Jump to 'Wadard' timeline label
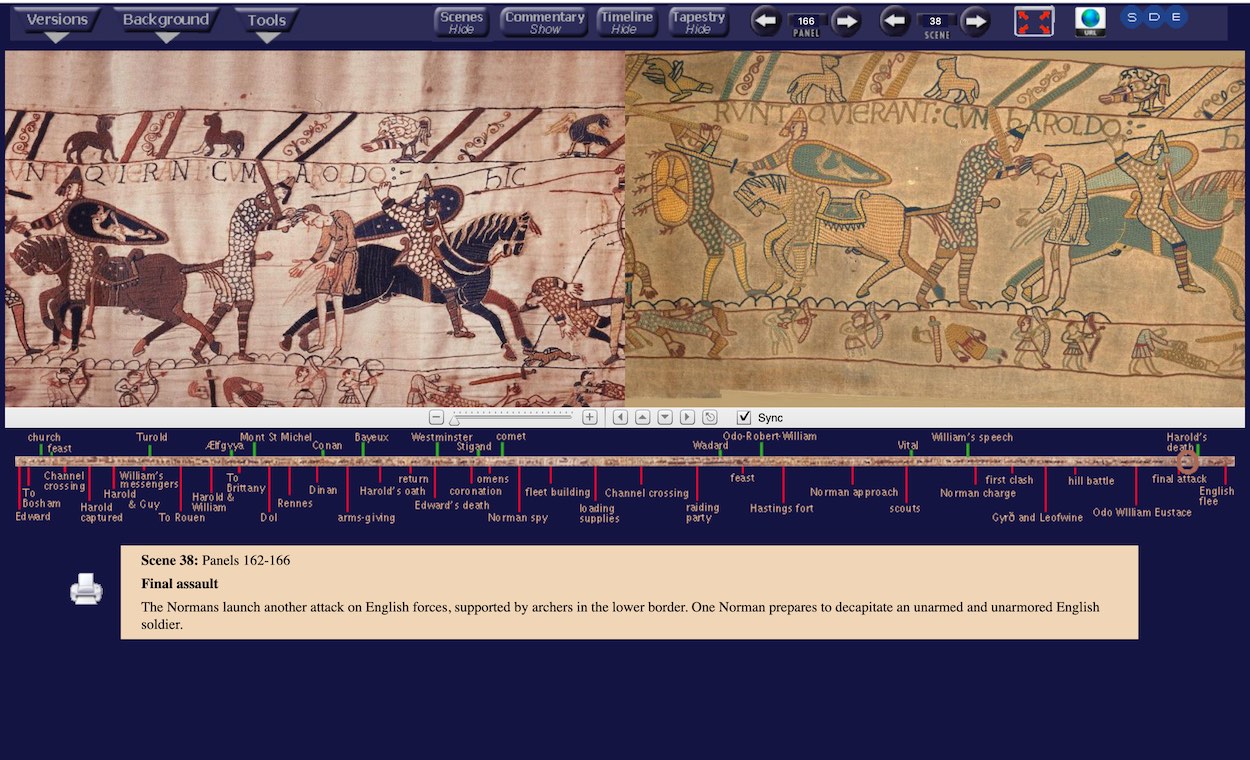 (710, 445)
